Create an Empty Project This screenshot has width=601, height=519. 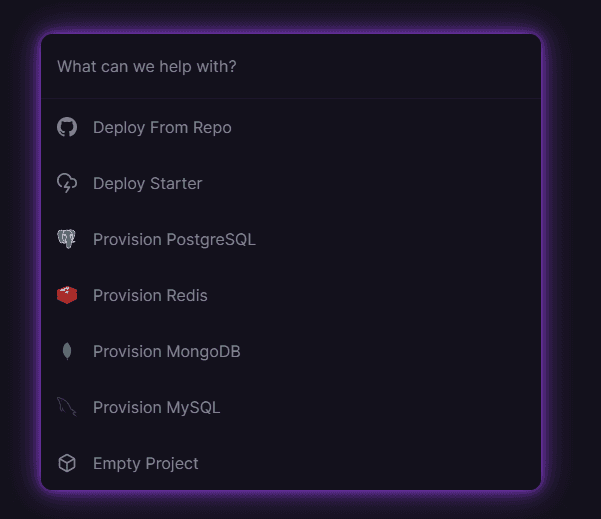point(290,463)
